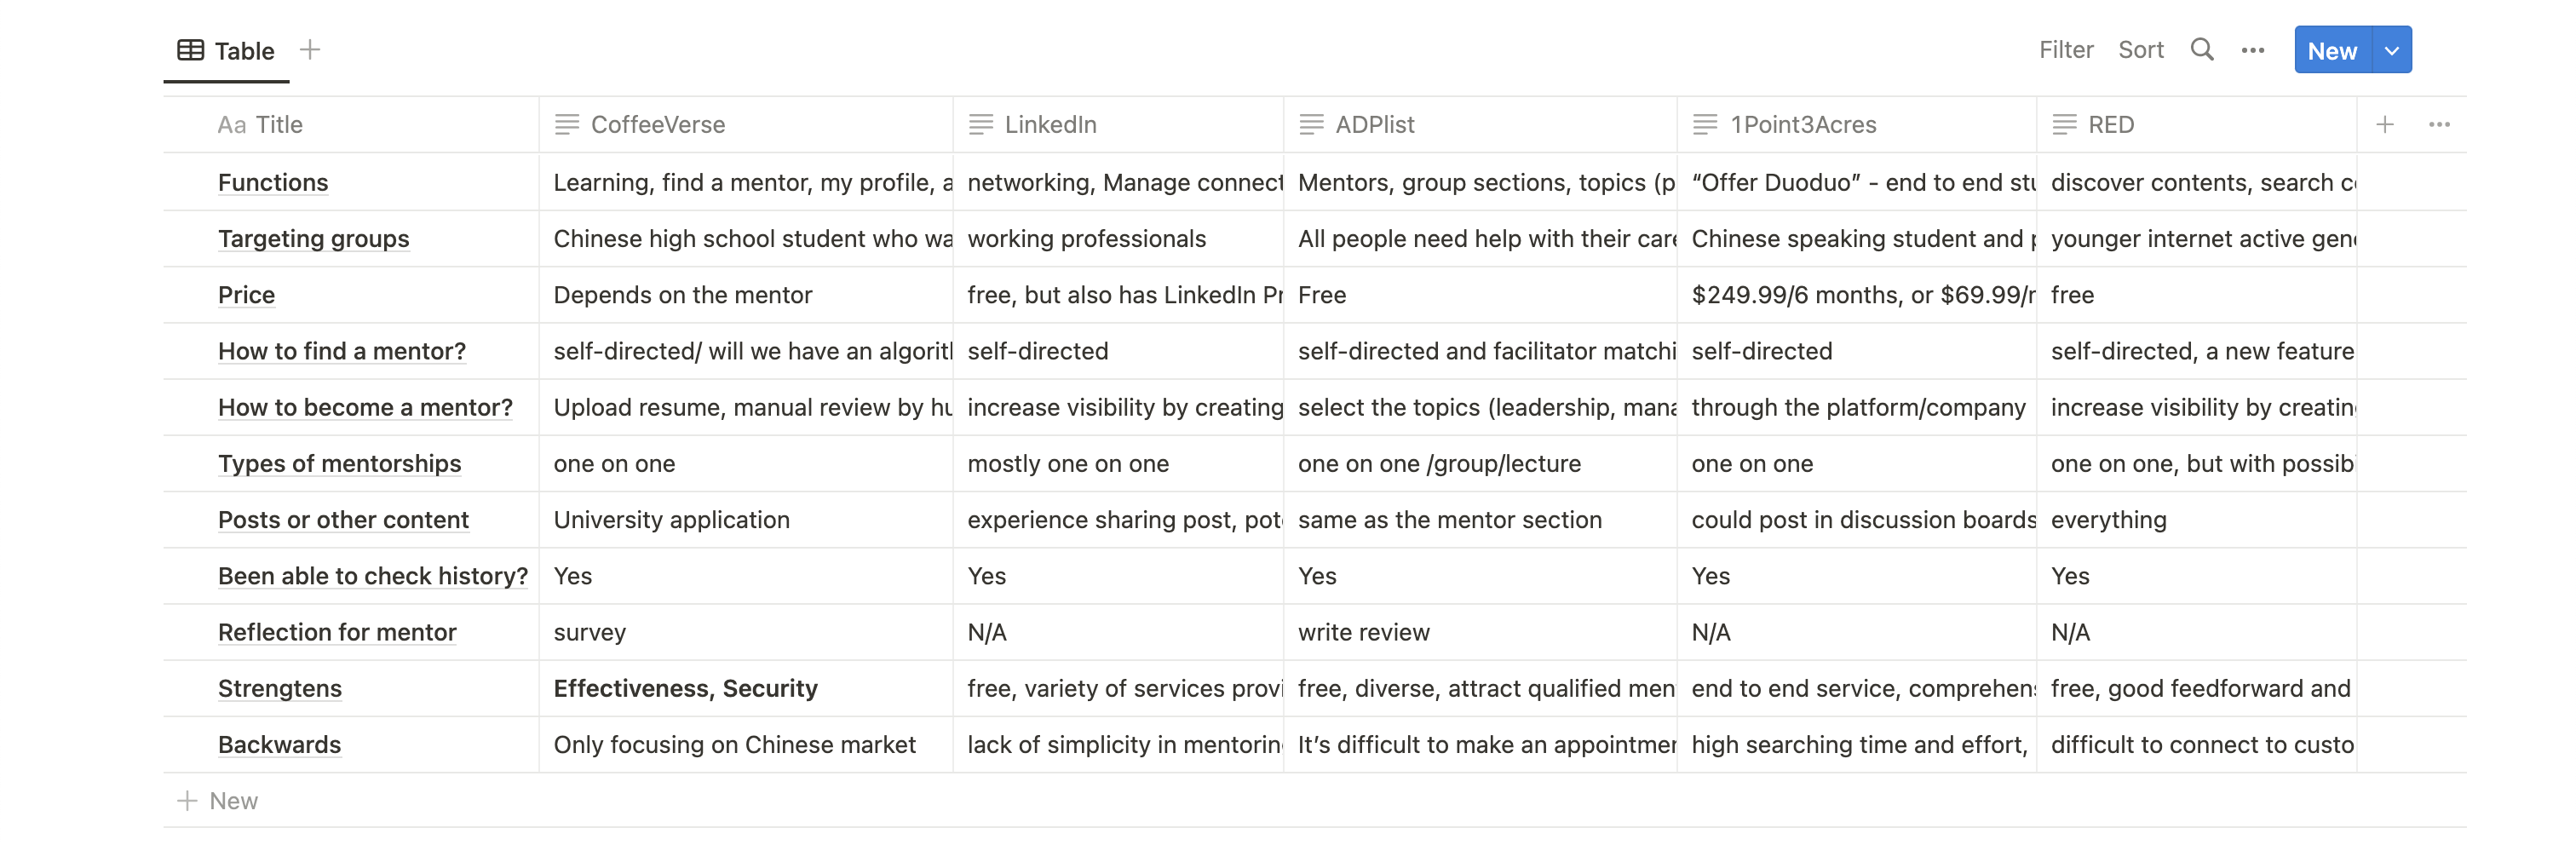Expand the New button dropdown arrow
Viewport: 2576px width, 845px height.
click(2391, 50)
